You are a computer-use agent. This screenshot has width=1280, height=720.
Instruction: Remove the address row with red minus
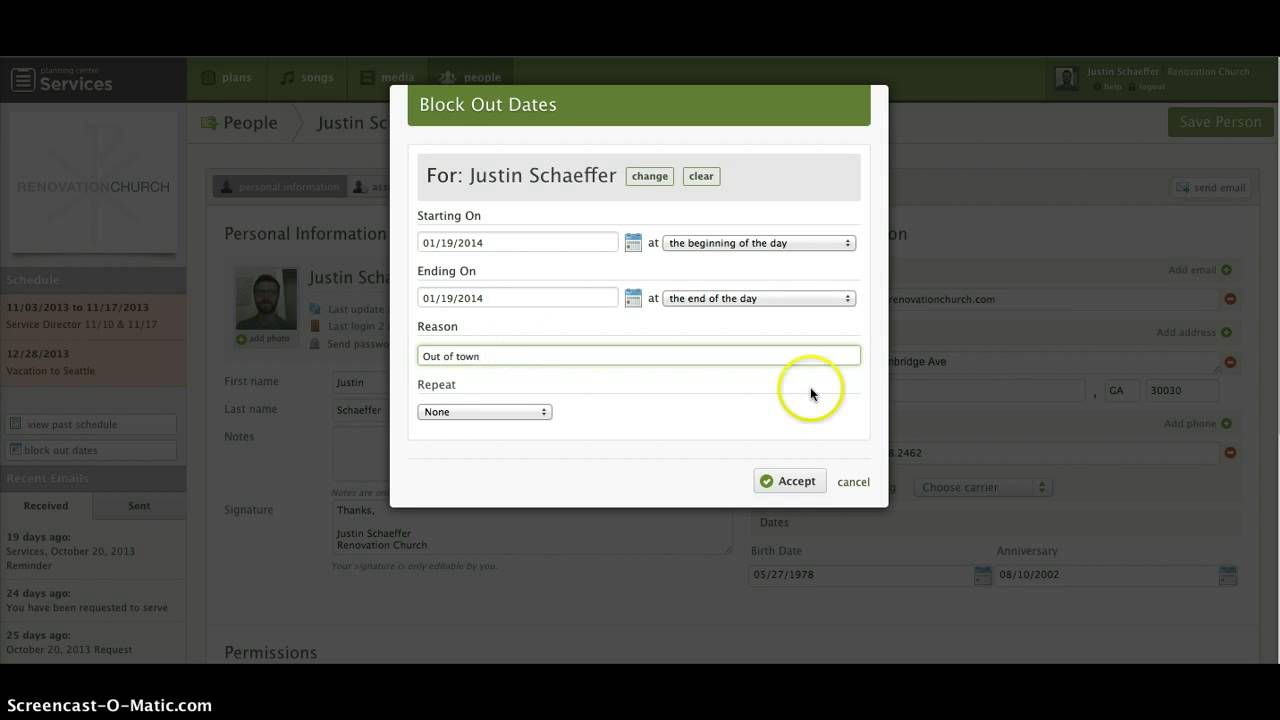tap(1230, 362)
